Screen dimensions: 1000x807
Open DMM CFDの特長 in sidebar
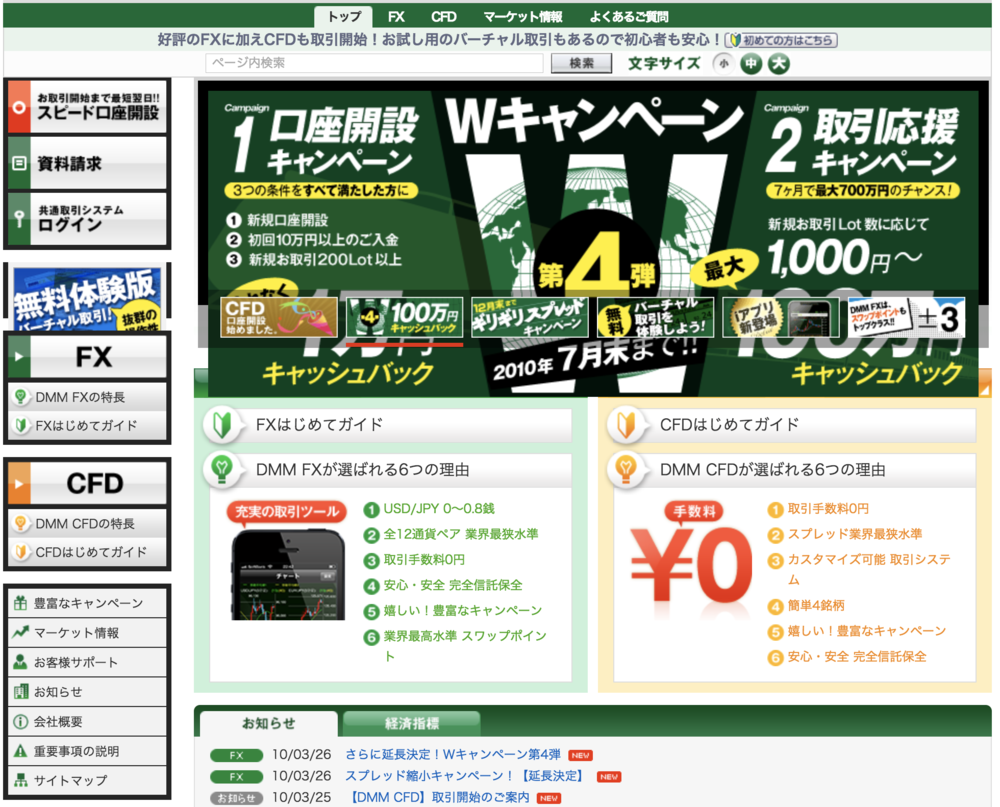point(87,524)
